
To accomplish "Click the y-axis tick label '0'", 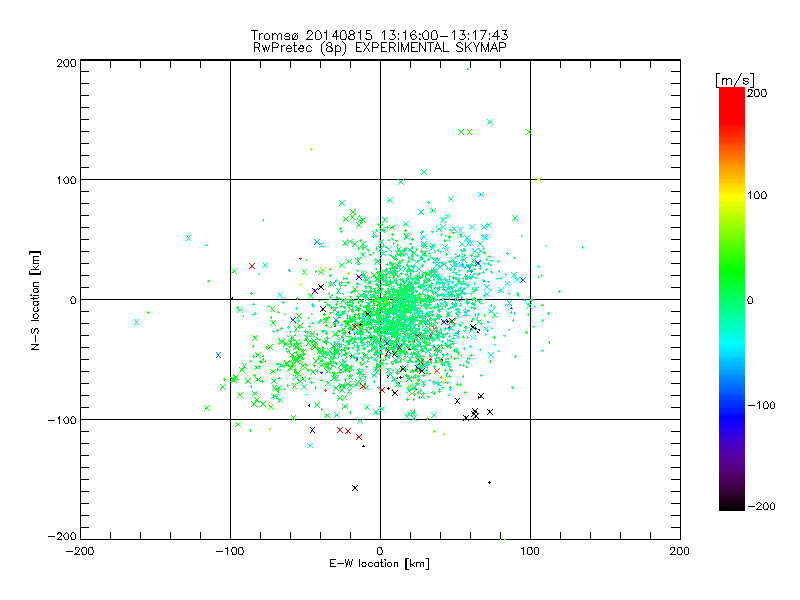I will 73,300.
